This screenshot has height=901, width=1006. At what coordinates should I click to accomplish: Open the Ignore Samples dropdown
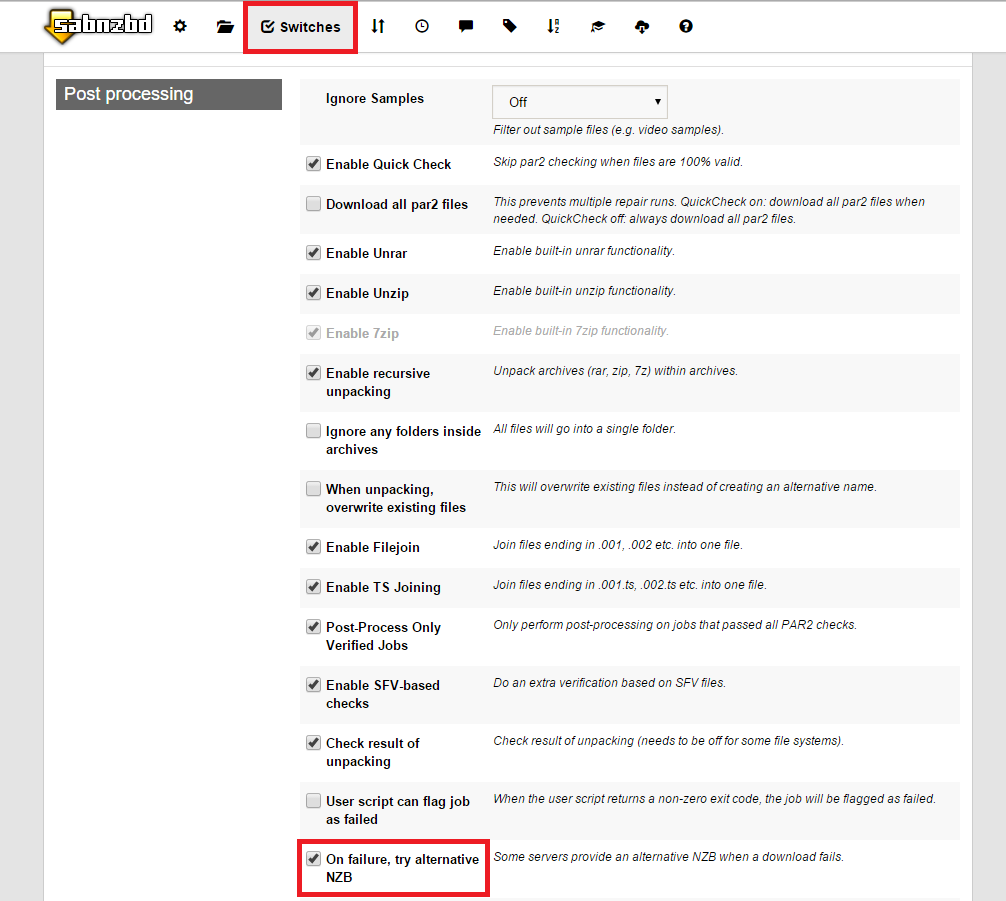click(x=579, y=102)
